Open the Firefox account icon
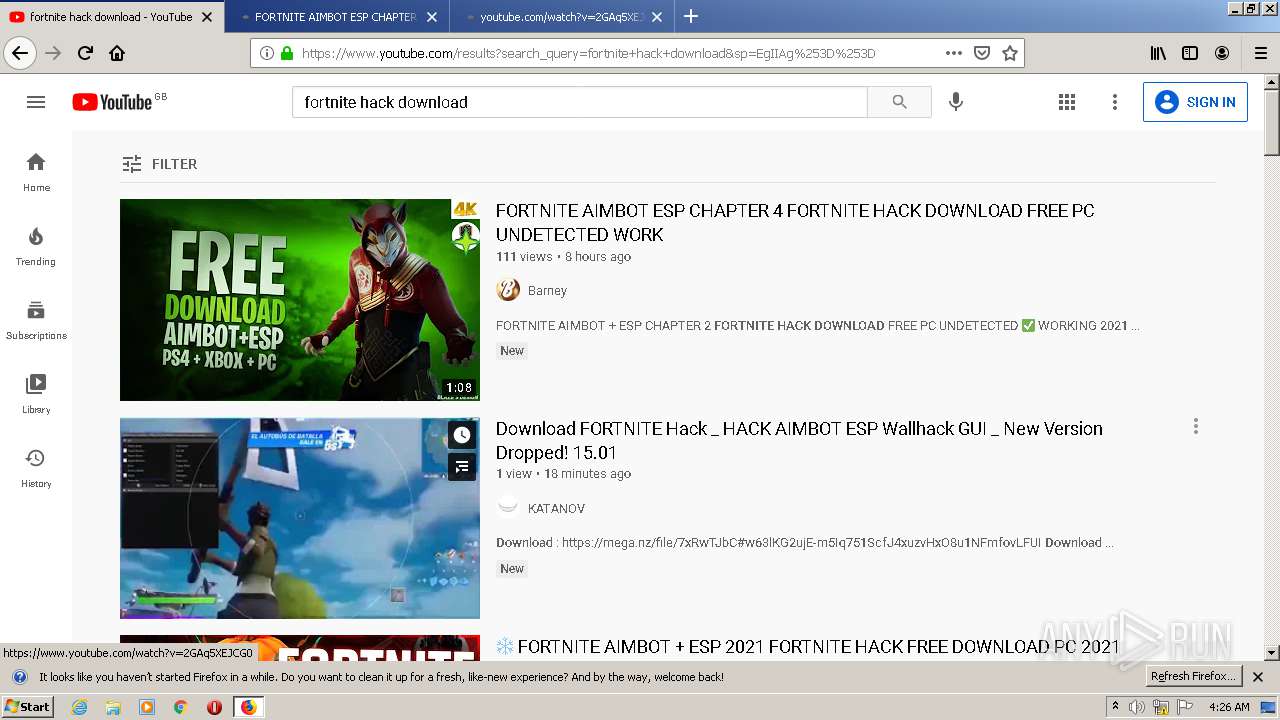 click(x=1222, y=53)
